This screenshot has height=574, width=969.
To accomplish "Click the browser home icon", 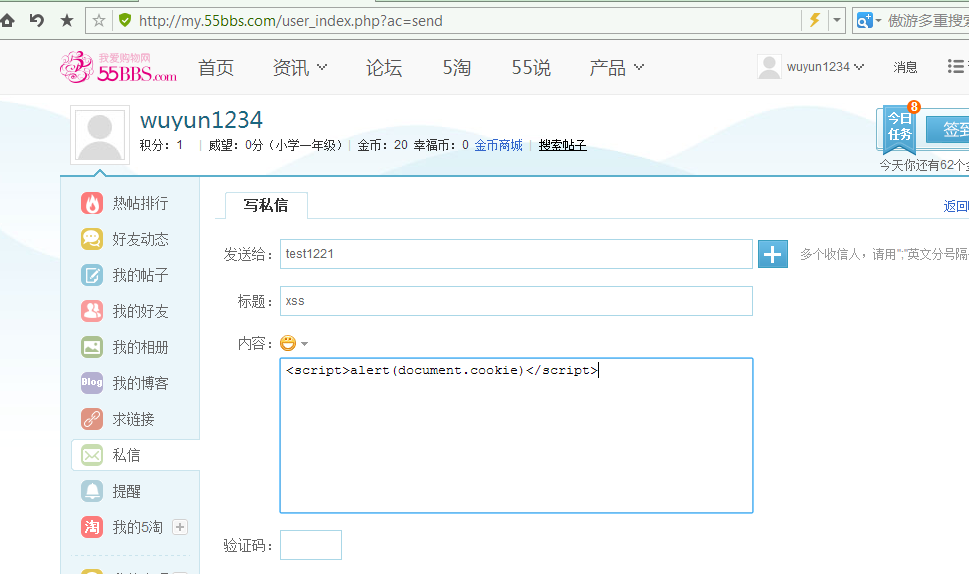I will 7,20.
